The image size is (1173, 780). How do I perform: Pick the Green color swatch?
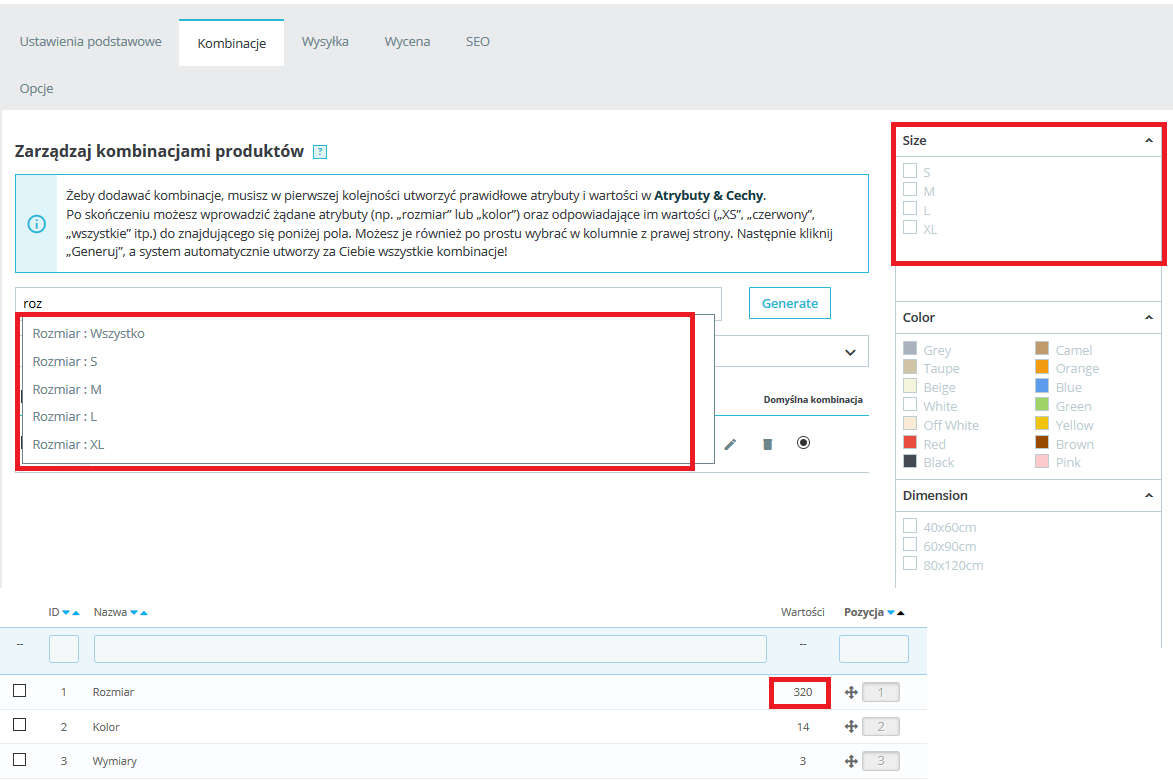[1042, 405]
